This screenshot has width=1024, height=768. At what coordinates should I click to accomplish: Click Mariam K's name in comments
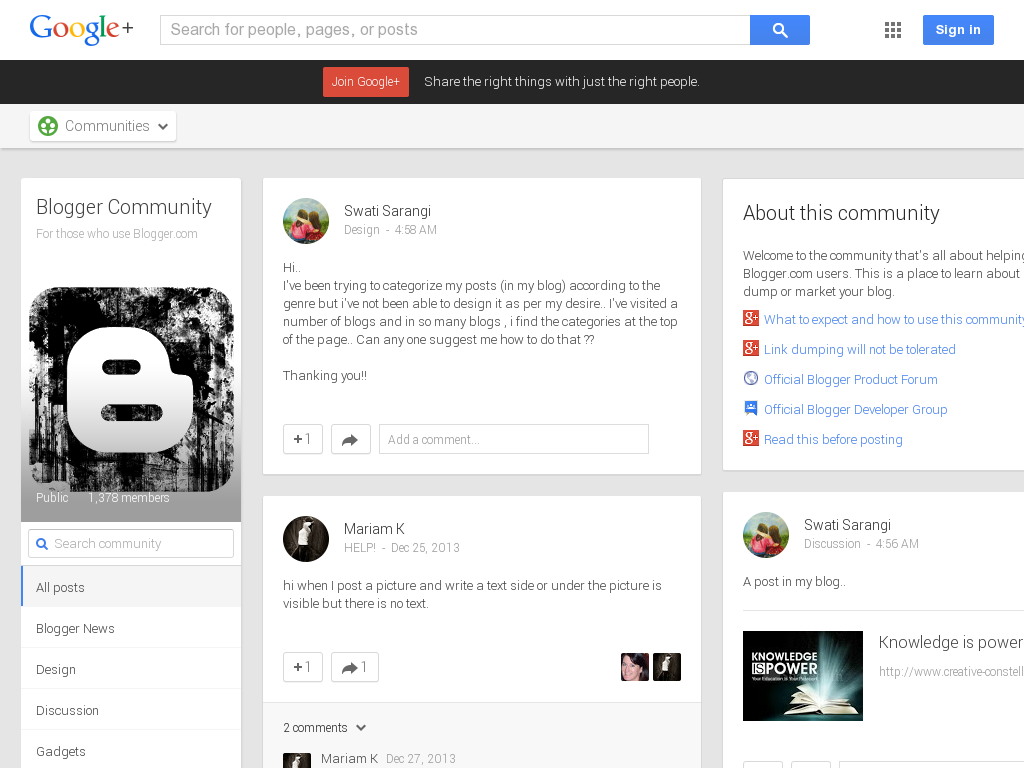tap(349, 759)
